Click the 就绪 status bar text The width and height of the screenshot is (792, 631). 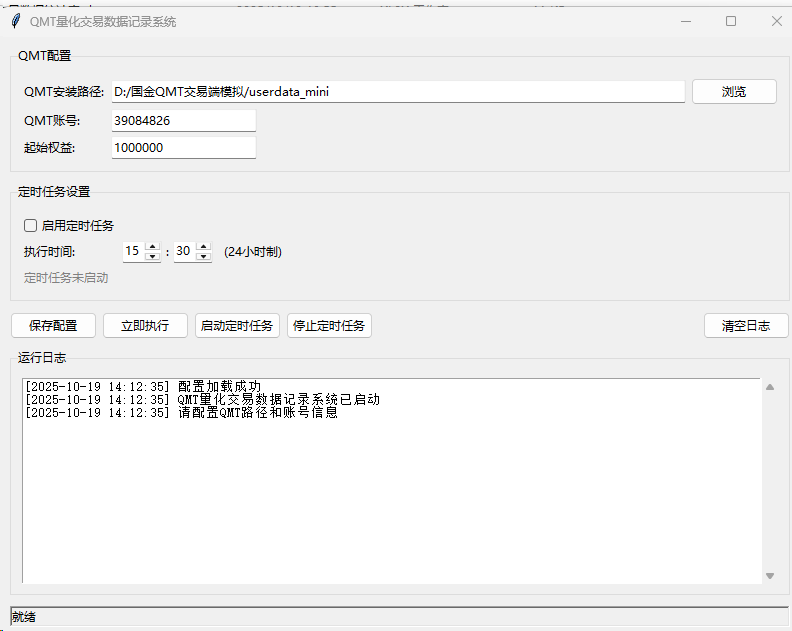point(24,616)
